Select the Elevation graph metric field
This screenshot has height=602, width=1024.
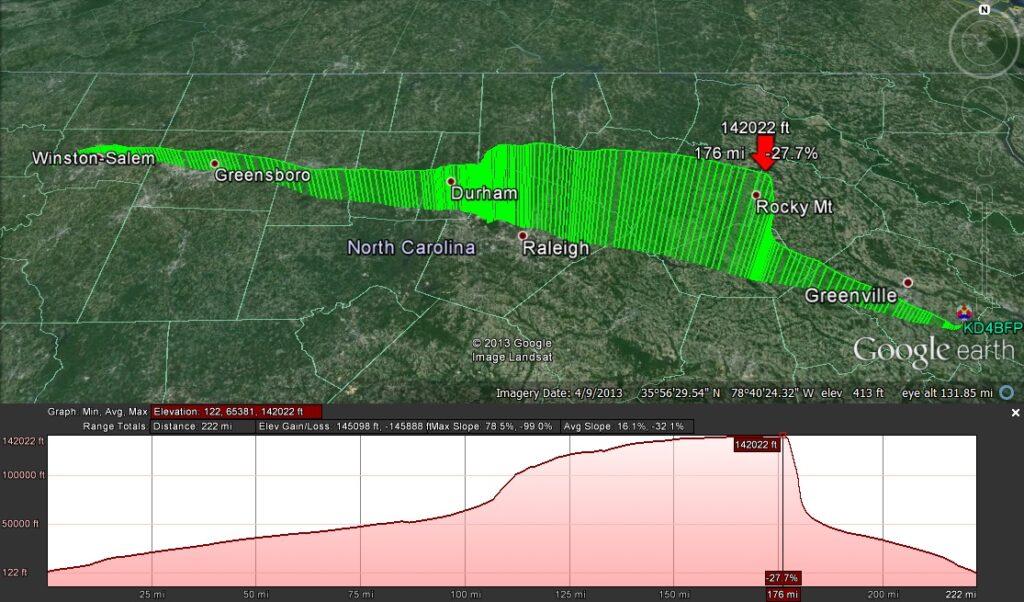[x=236, y=411]
